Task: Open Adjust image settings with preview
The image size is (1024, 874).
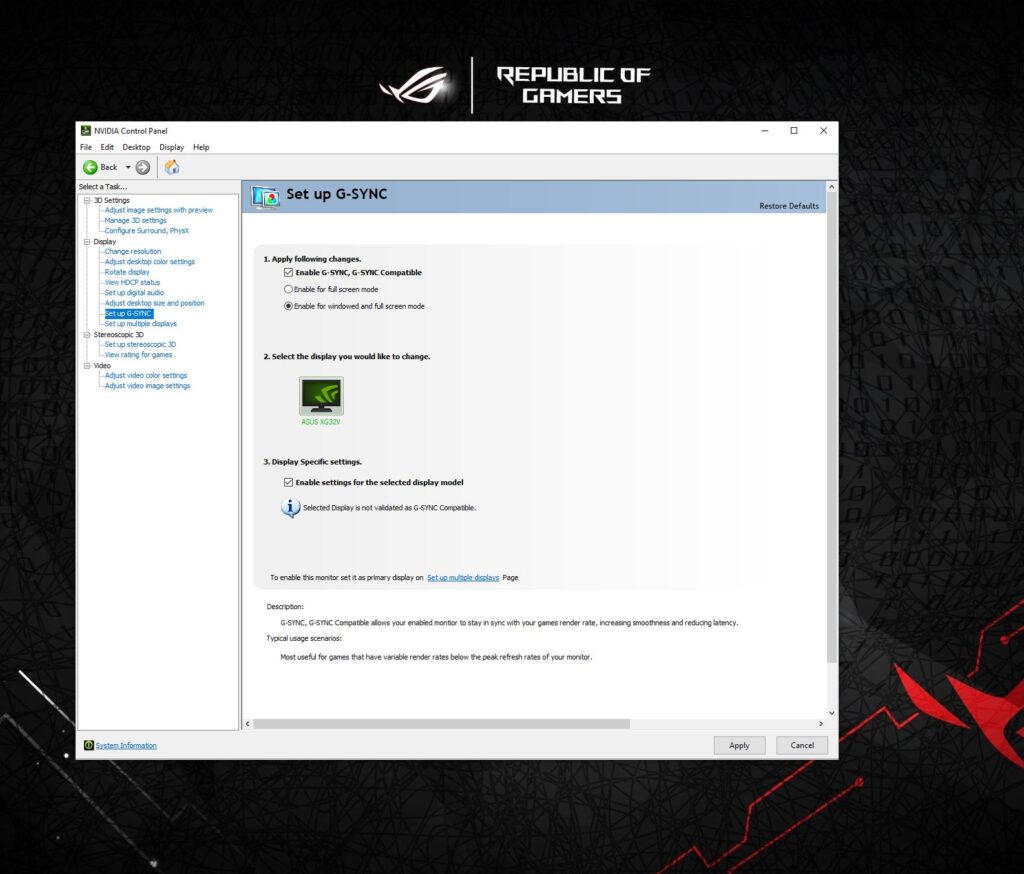Action: [159, 210]
